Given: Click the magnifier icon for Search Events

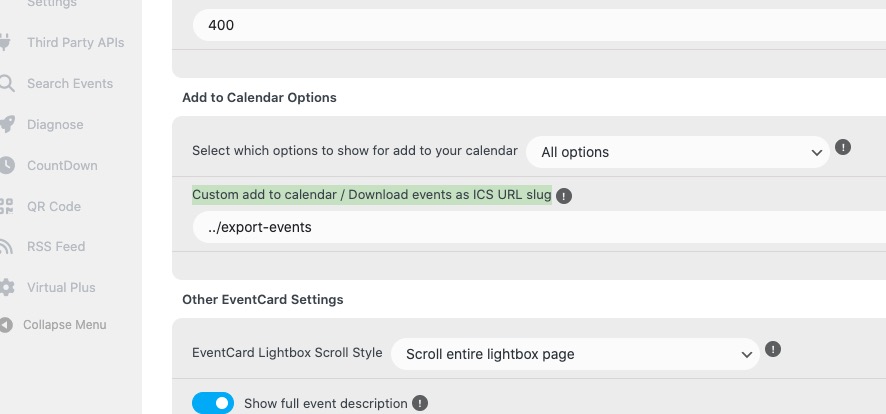Looking at the screenshot, I should tap(6, 84).
